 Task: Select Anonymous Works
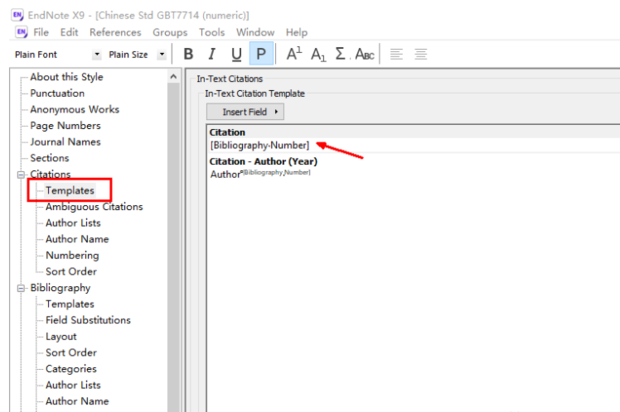click(75, 110)
